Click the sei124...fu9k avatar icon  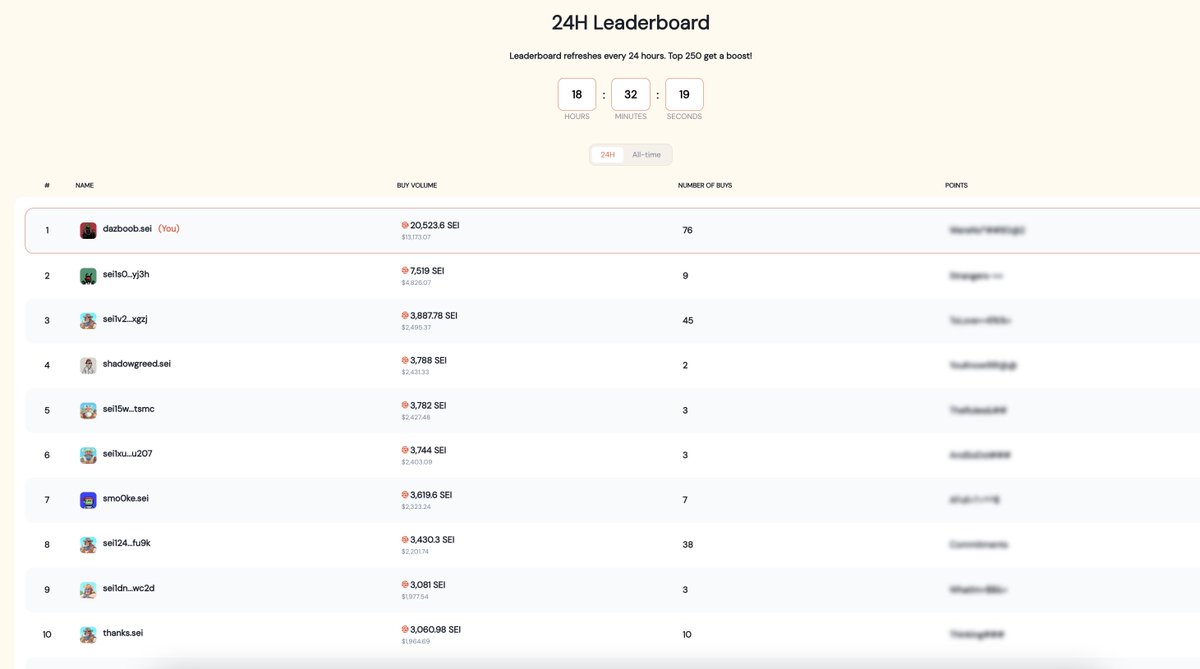click(x=88, y=544)
